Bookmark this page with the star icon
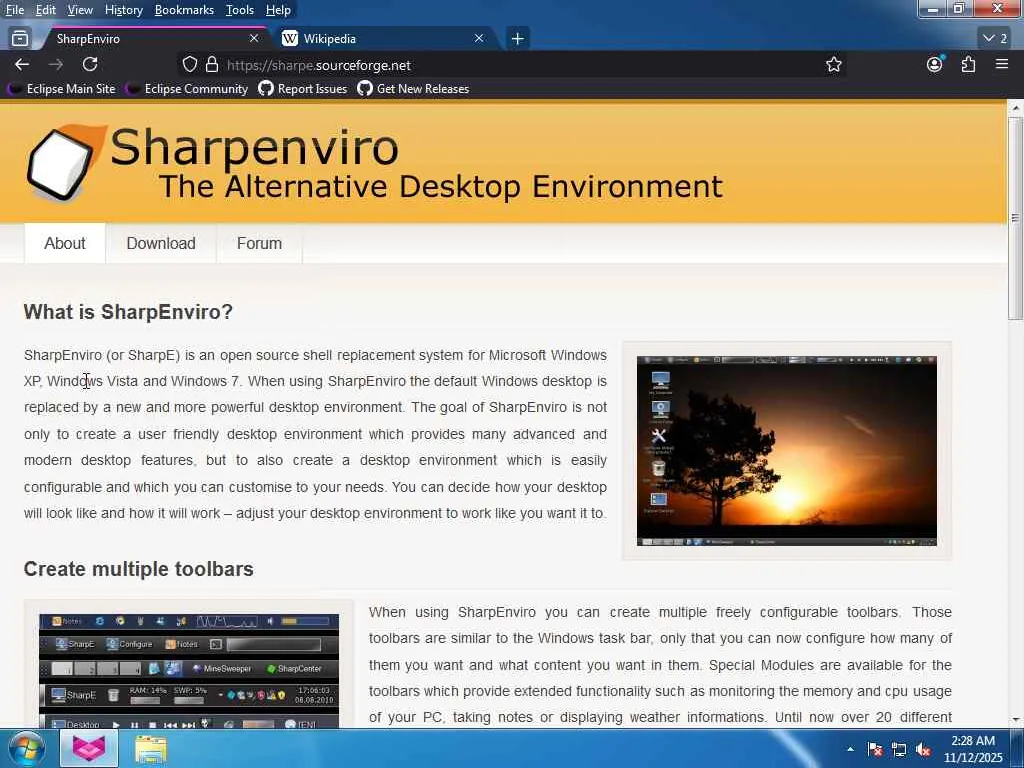Screen dimensions: 1024x768 coord(833,65)
